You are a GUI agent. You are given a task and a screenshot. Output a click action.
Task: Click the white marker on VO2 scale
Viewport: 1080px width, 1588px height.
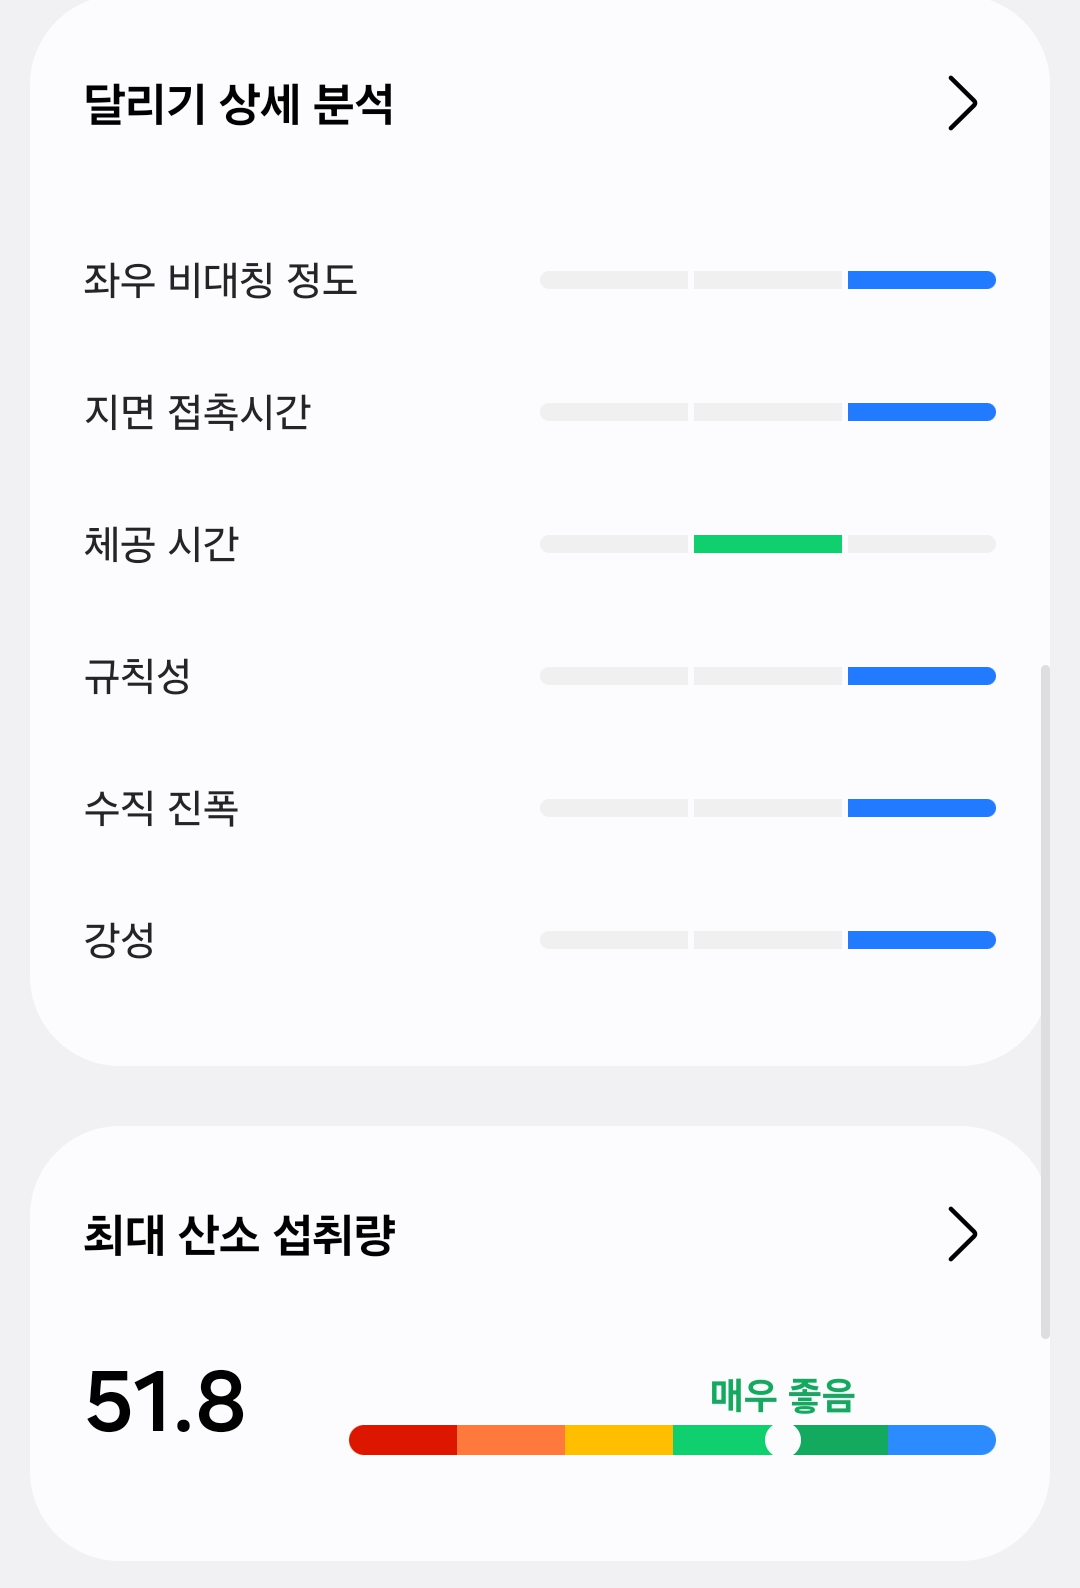[x=783, y=1440]
